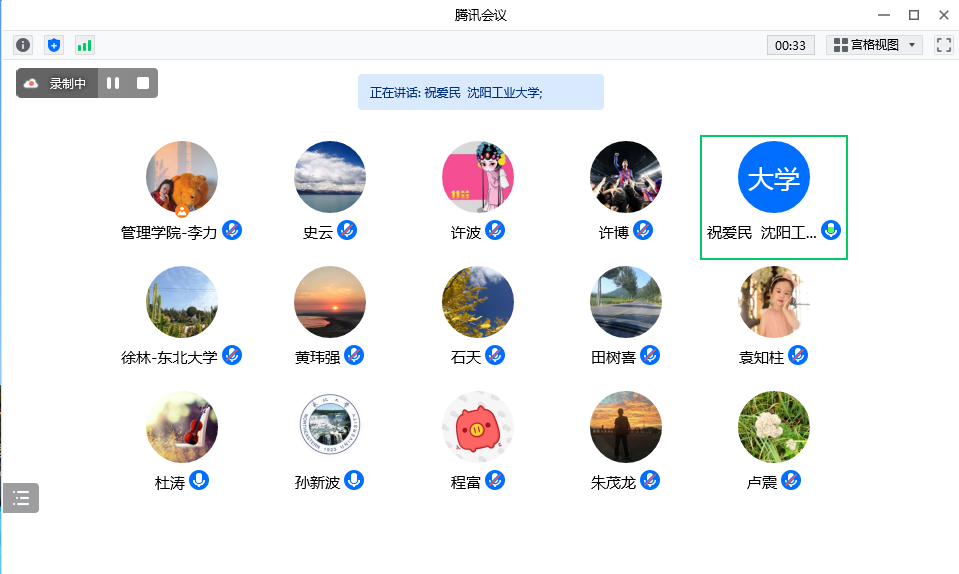Toggle the microphone icon next to 杜涛
The image size is (959, 574).
point(199,480)
